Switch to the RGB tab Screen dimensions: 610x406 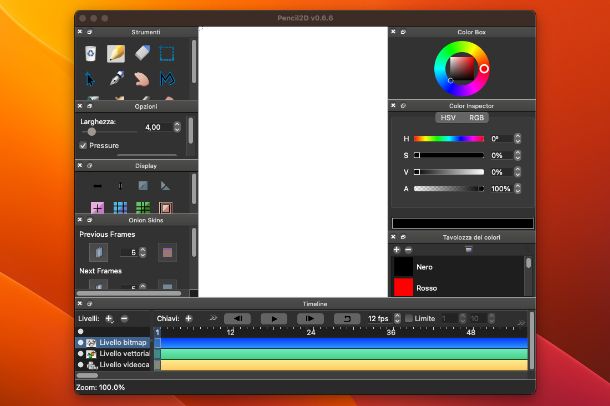476,117
